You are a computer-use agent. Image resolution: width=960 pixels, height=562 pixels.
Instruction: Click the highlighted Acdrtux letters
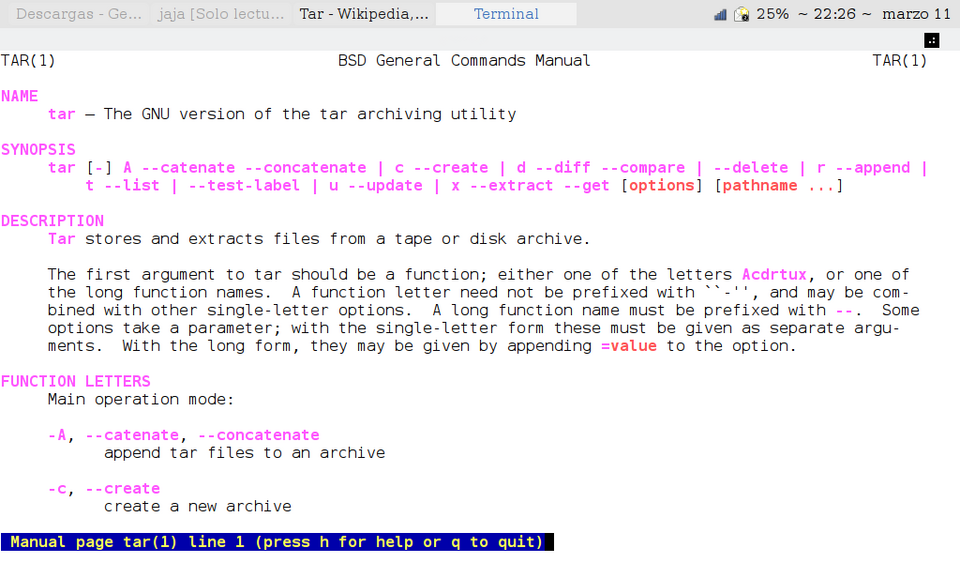[774, 274]
